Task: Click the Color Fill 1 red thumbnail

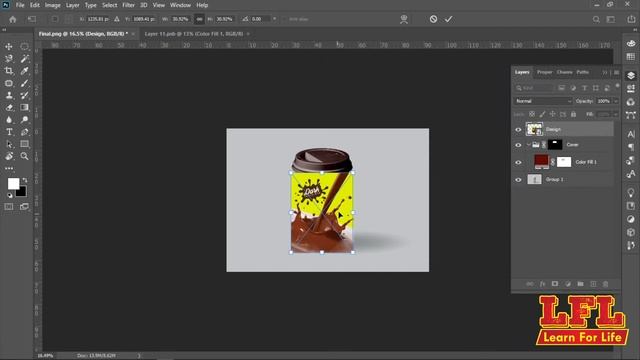Action: (541, 162)
